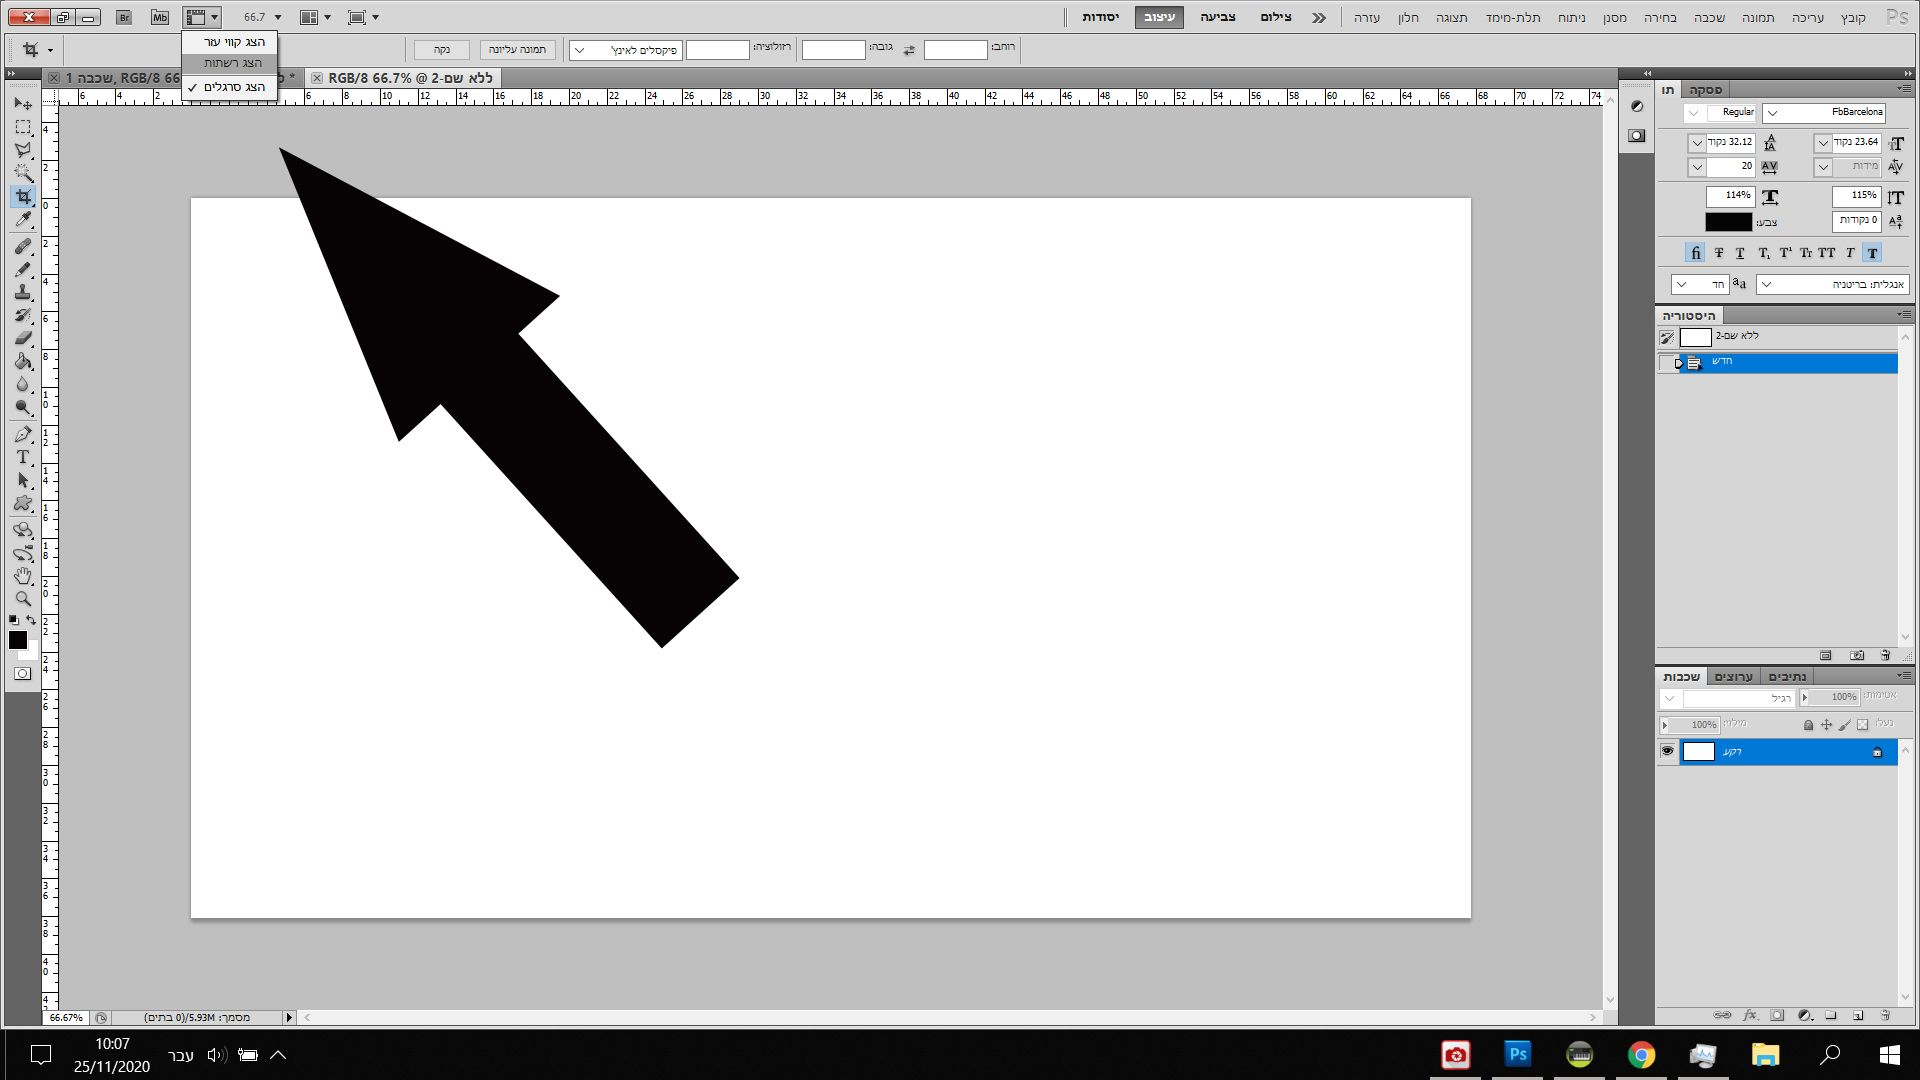Image resolution: width=1920 pixels, height=1080 pixels.
Task: Select the Eyedropper tool
Action: 23,220
